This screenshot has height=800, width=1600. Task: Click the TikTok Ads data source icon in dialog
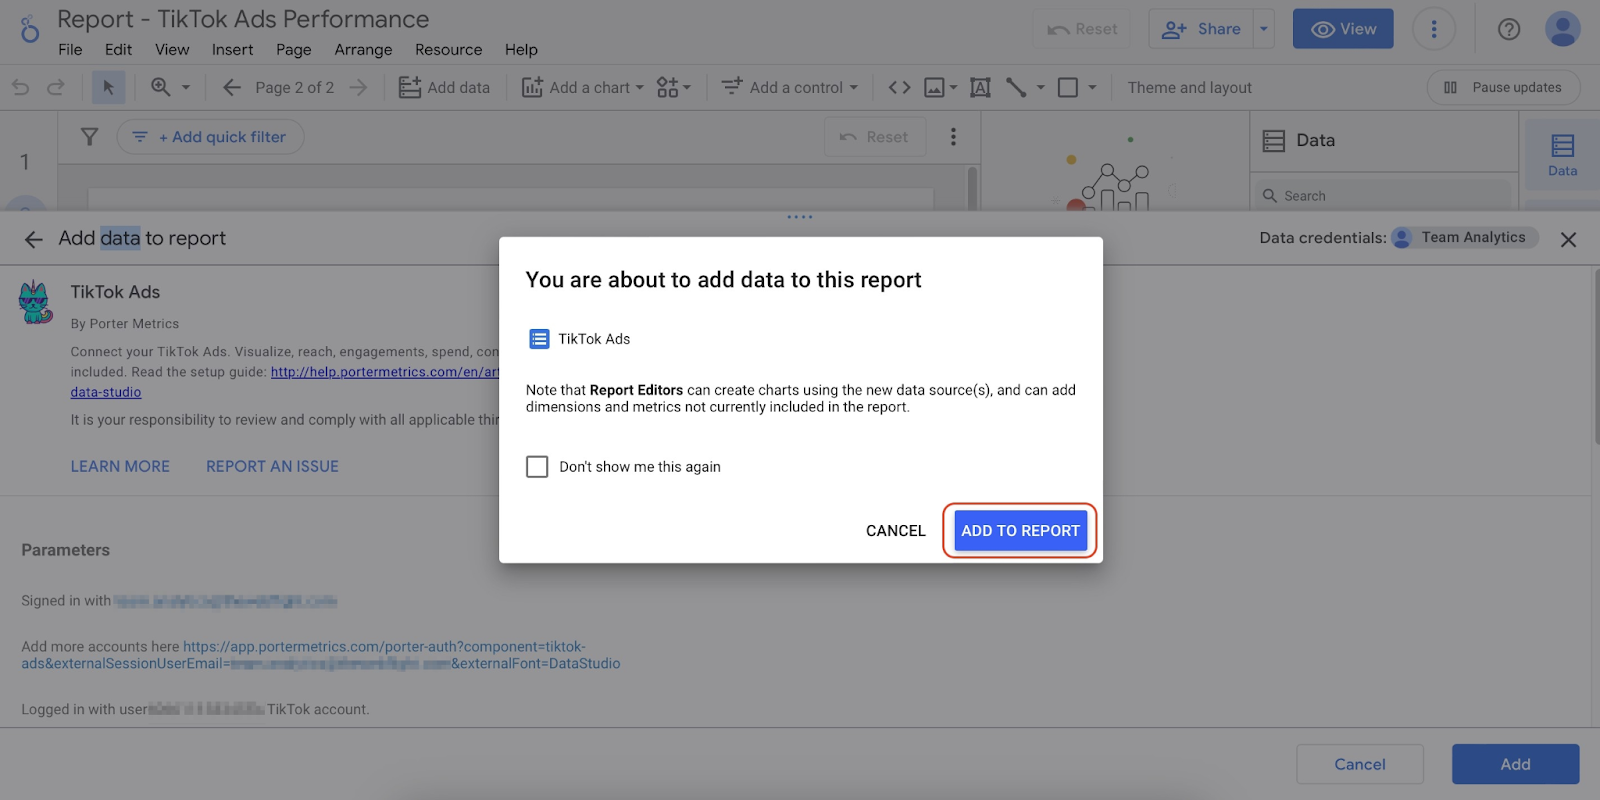tap(539, 339)
